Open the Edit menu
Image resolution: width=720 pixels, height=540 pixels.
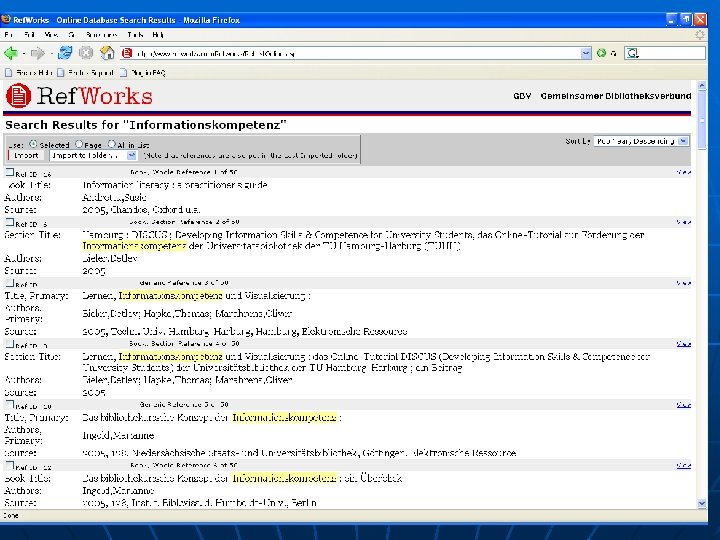point(30,34)
